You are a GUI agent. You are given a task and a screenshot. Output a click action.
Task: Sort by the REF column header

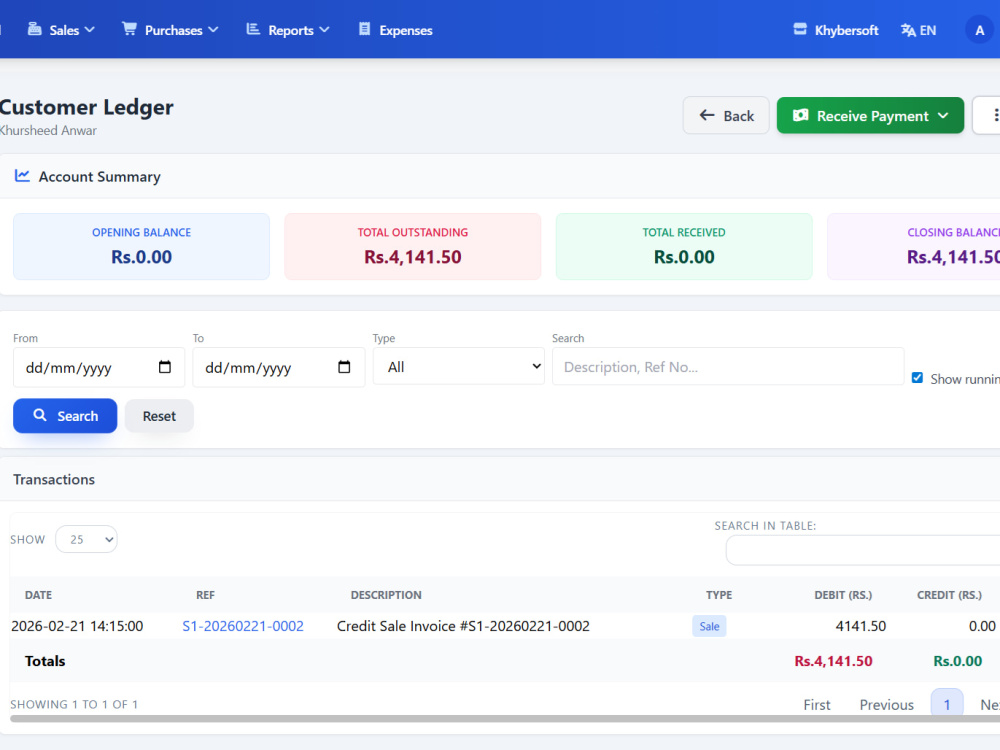coord(205,595)
